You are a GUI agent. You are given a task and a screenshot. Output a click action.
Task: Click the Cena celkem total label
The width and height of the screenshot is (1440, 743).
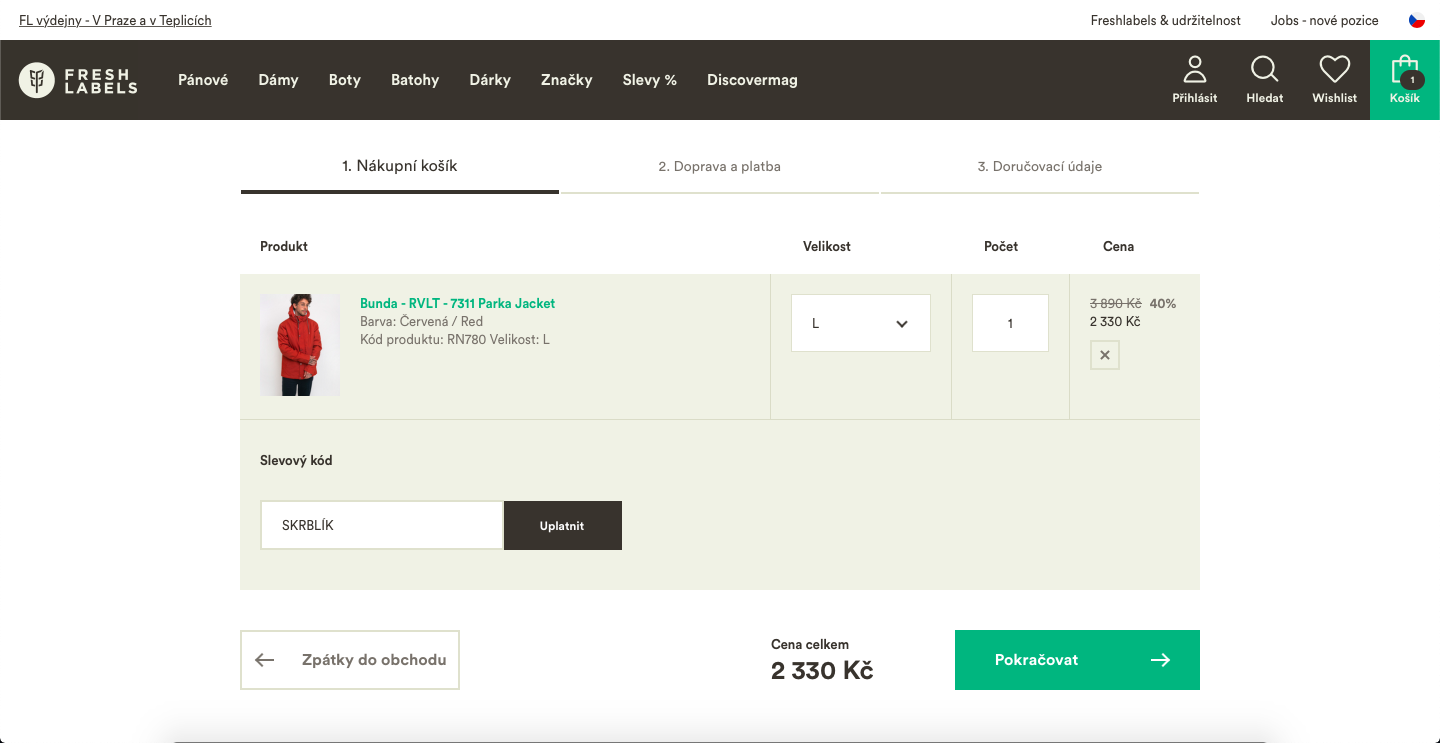pyautogui.click(x=810, y=644)
